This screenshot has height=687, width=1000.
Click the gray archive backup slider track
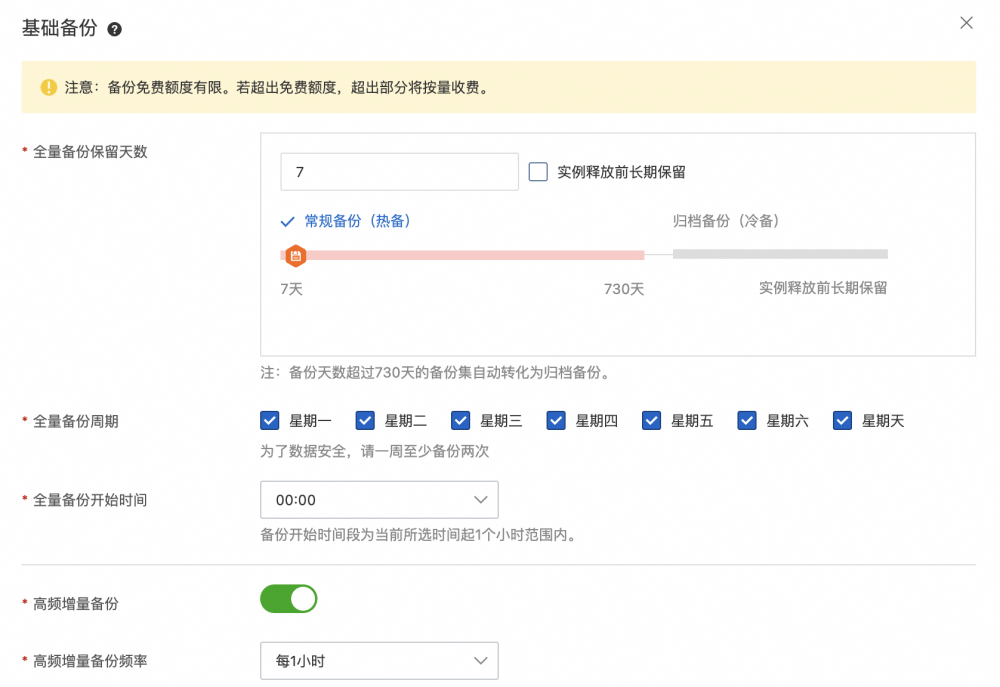coord(780,254)
